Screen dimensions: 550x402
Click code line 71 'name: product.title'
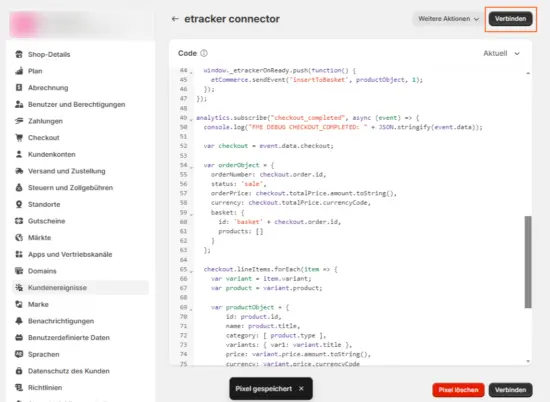263,326
